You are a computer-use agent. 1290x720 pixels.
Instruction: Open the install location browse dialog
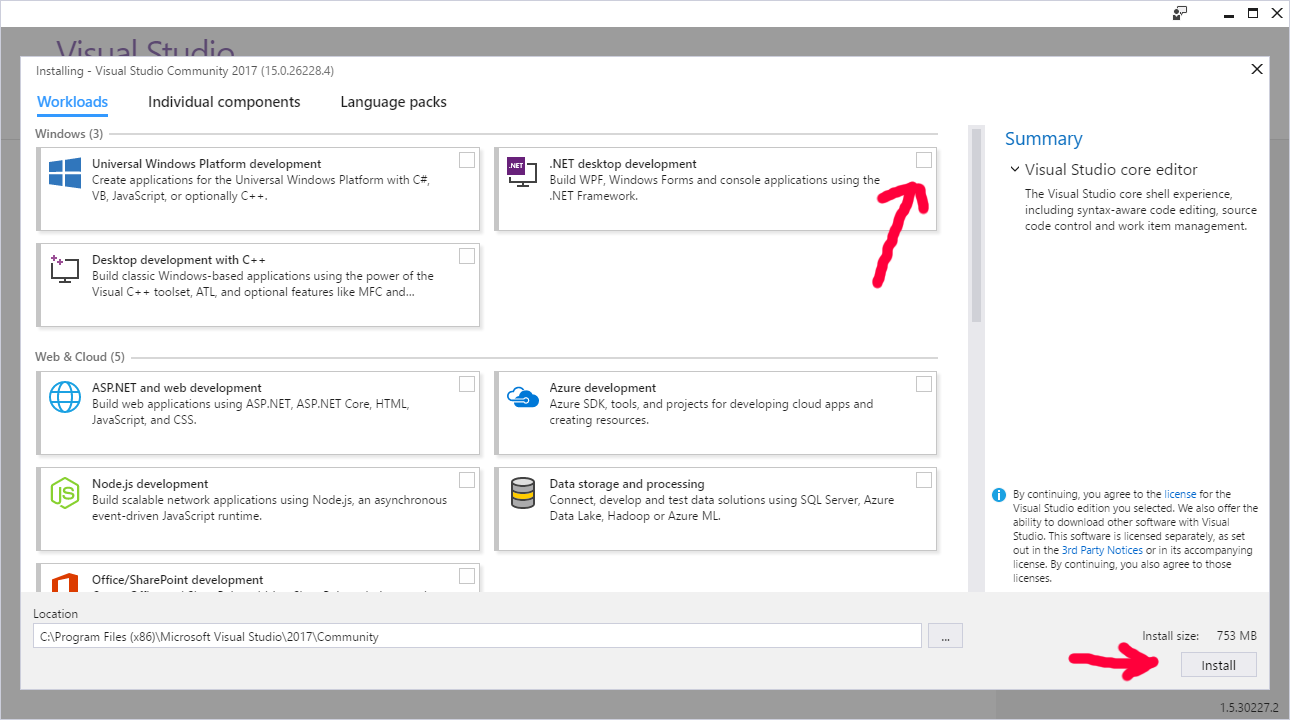[x=944, y=635]
